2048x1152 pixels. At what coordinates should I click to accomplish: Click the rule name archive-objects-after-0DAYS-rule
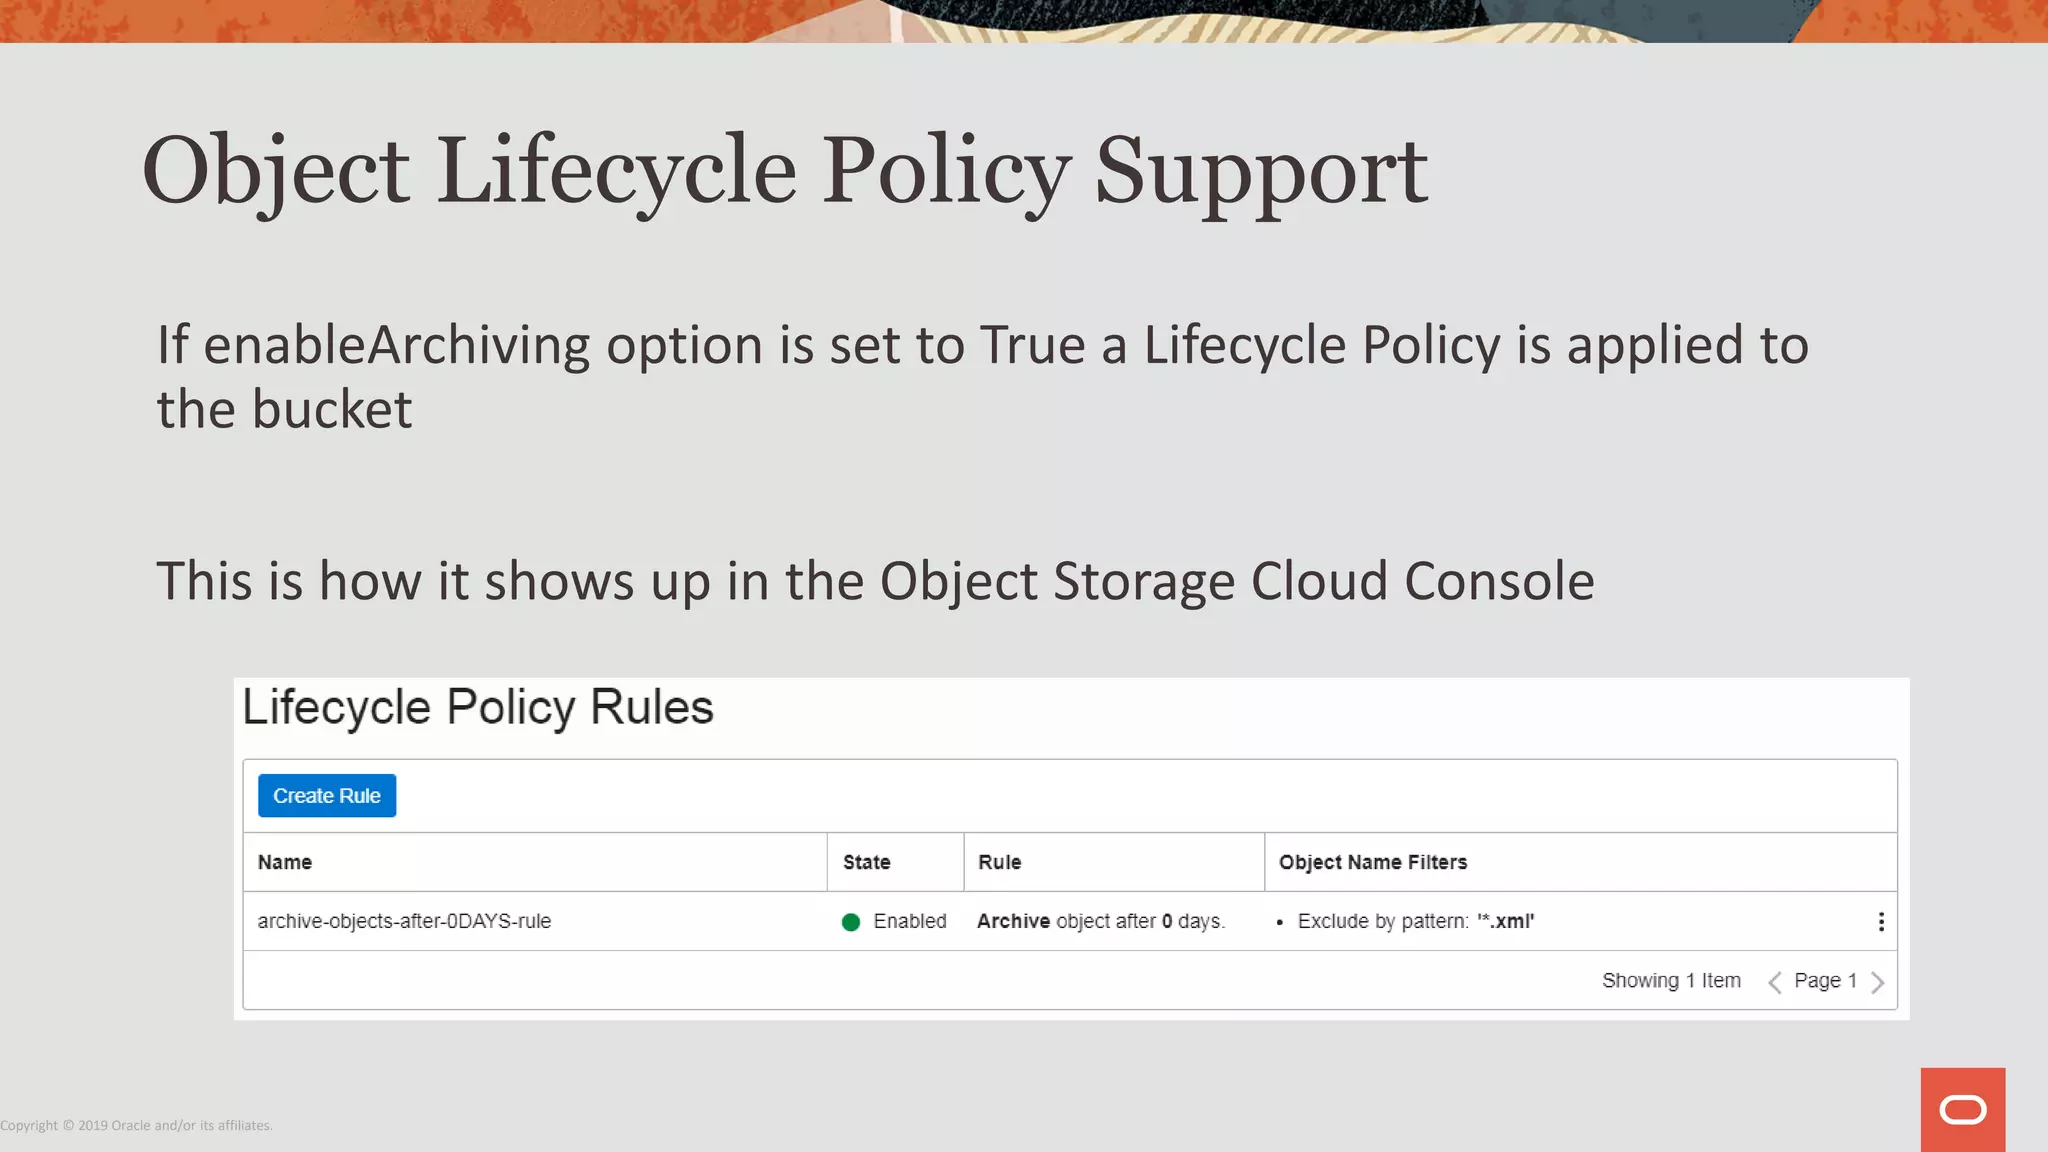pos(404,921)
